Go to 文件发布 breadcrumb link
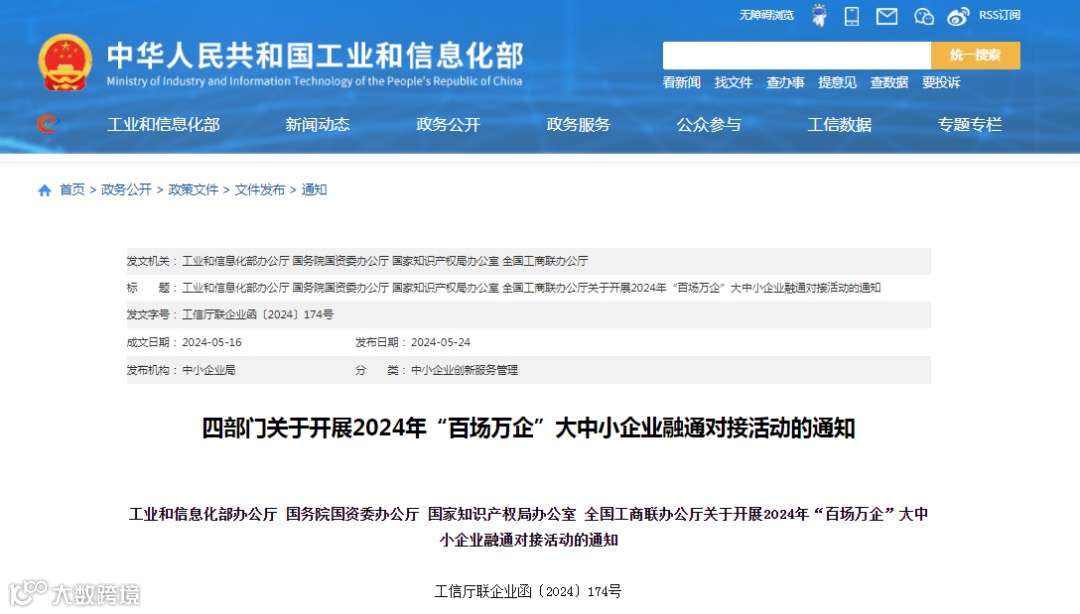Image resolution: width=1080 pixels, height=614 pixels. point(260,190)
